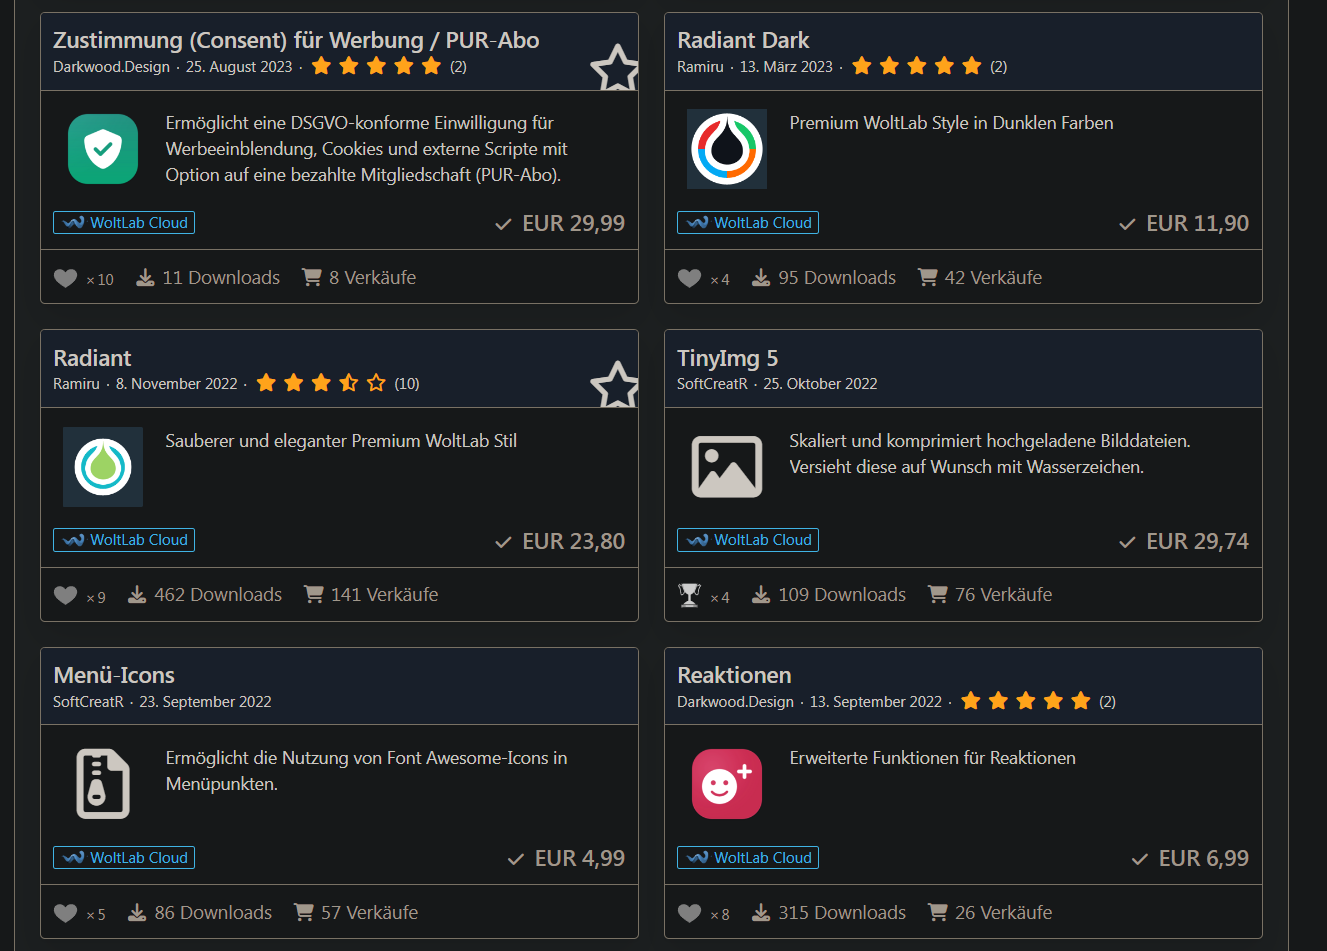Open the pink Reaktionen smiley icon
The width and height of the screenshot is (1327, 951).
tap(727, 784)
